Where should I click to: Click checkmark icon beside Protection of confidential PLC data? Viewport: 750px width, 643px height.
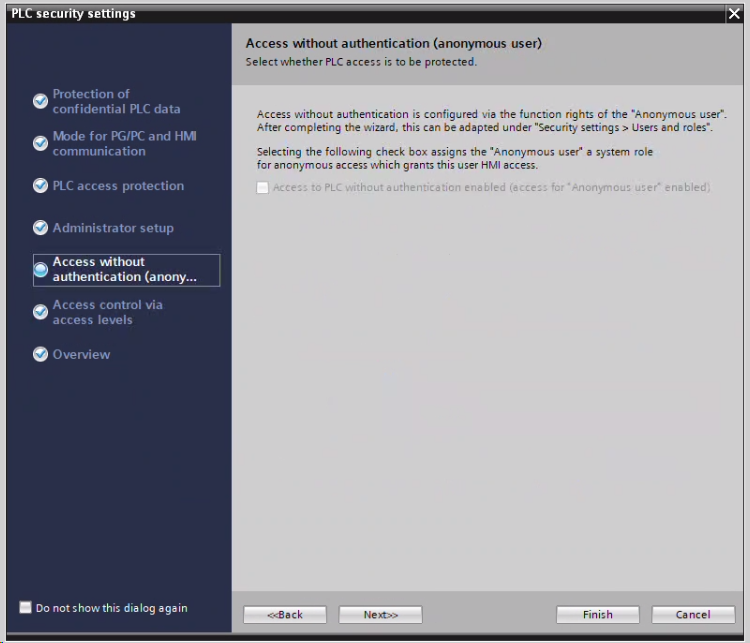[41, 101]
